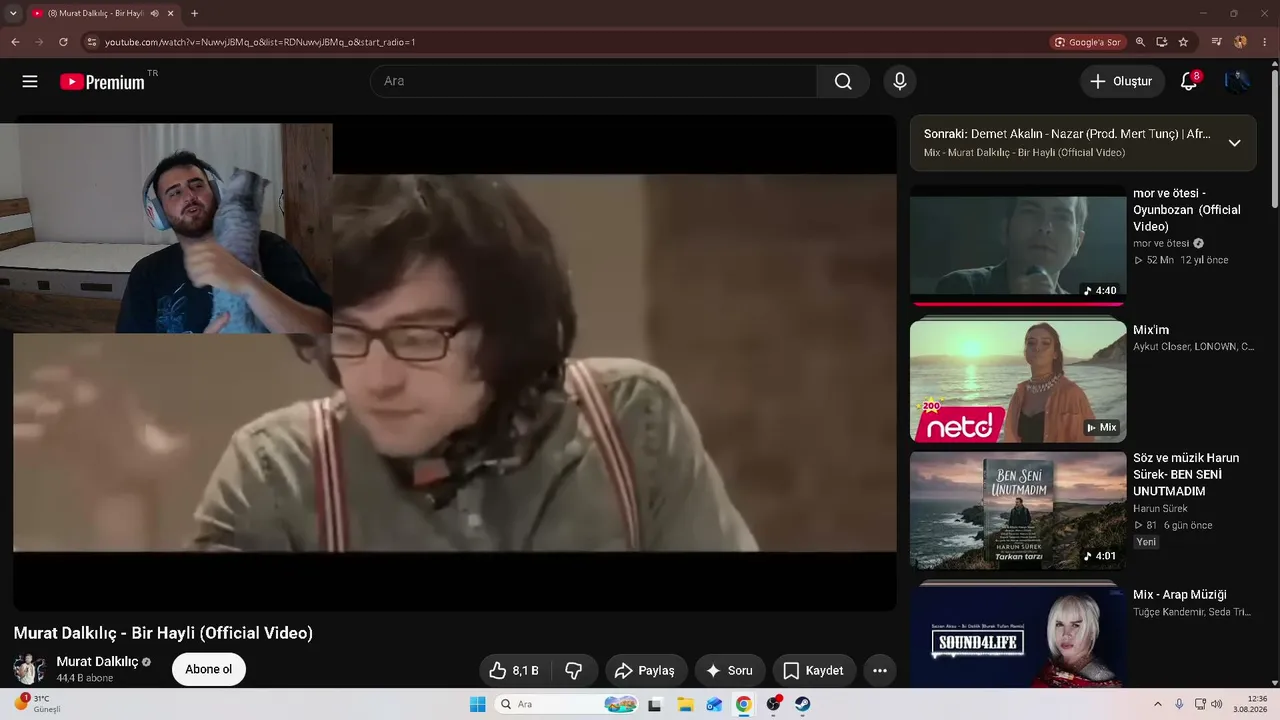
Task: Open OBS Studio from the taskbar
Action: coord(773,704)
